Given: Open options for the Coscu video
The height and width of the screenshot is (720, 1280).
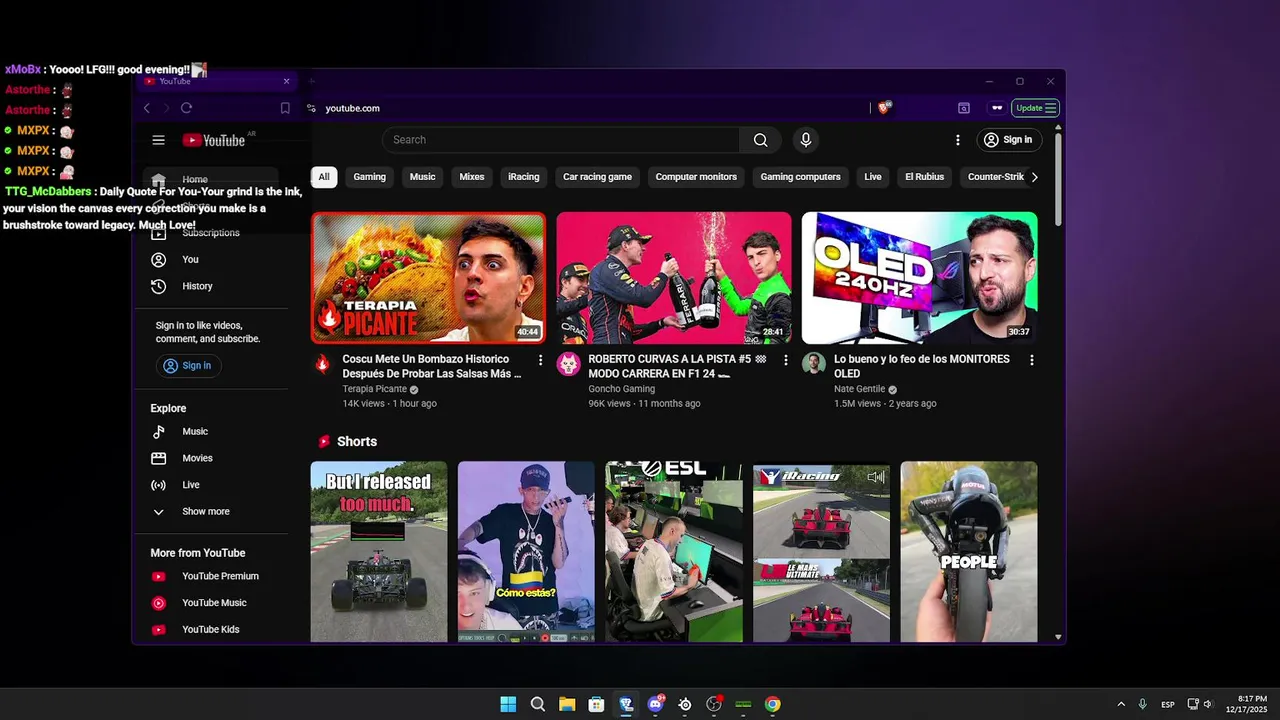Looking at the screenshot, I should 540,360.
